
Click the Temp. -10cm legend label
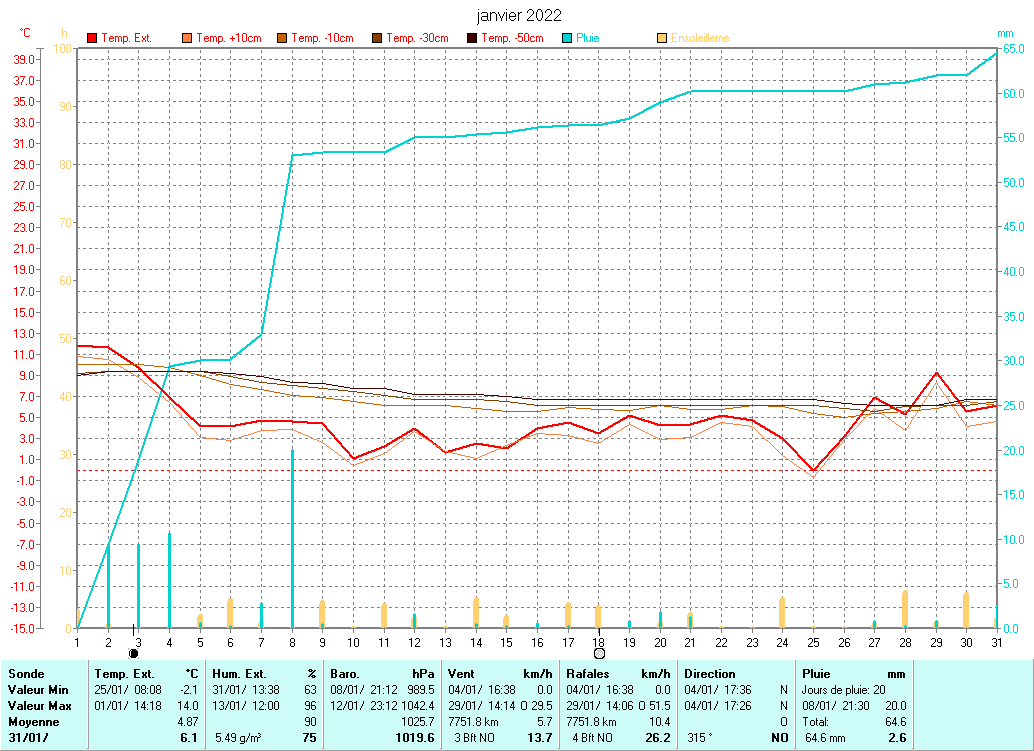click(x=322, y=38)
